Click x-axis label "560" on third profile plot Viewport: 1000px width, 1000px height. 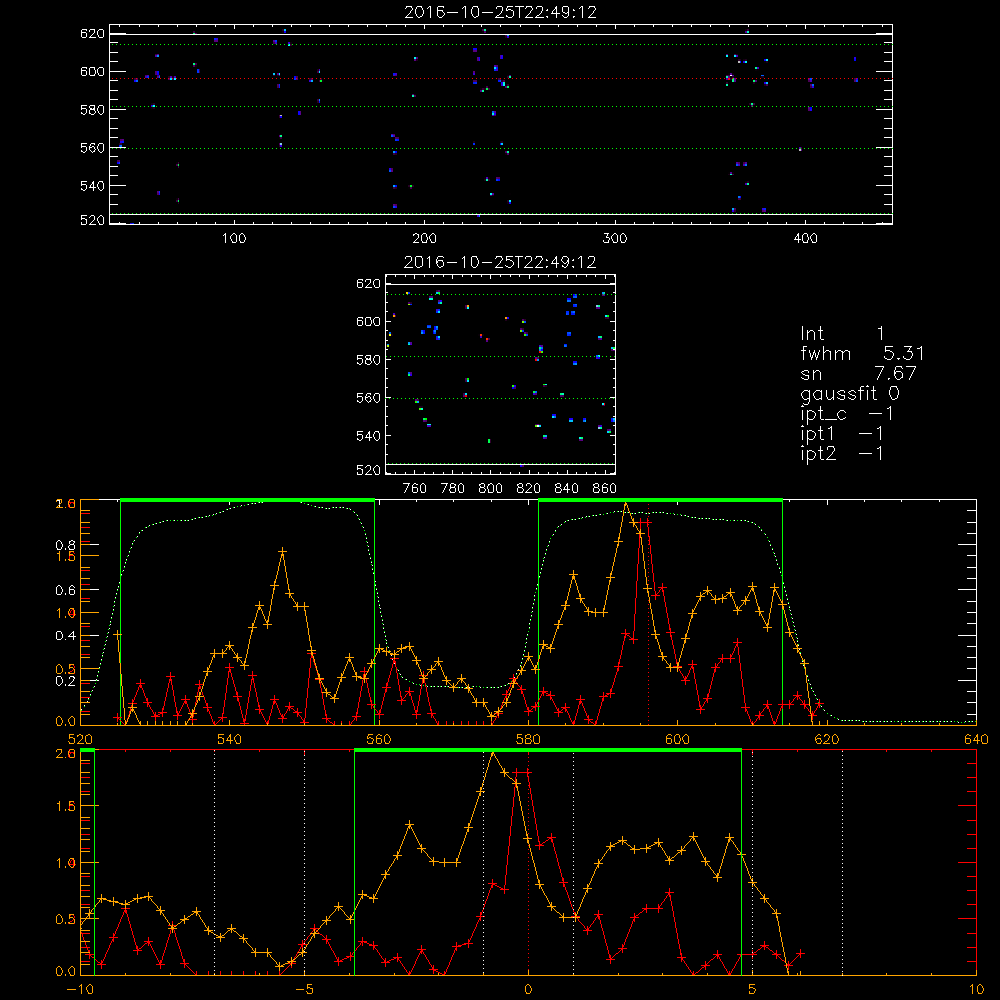(x=379, y=739)
